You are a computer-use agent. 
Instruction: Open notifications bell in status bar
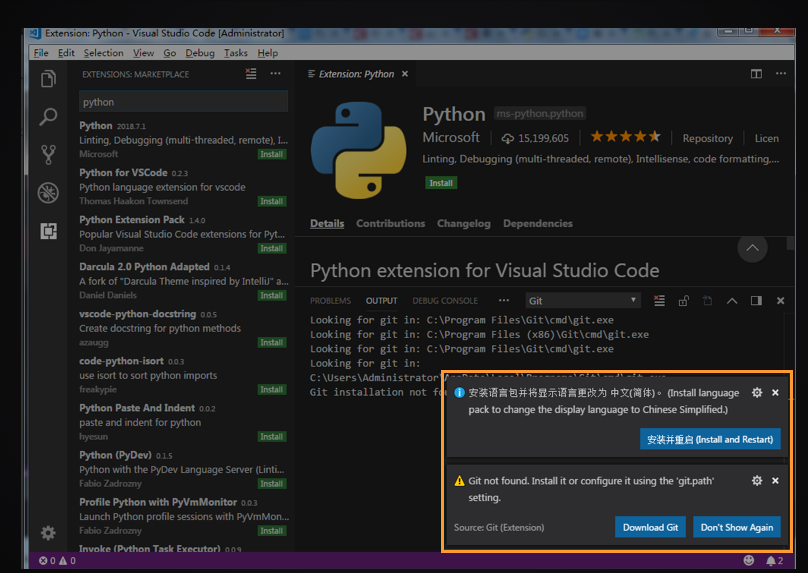click(775, 561)
